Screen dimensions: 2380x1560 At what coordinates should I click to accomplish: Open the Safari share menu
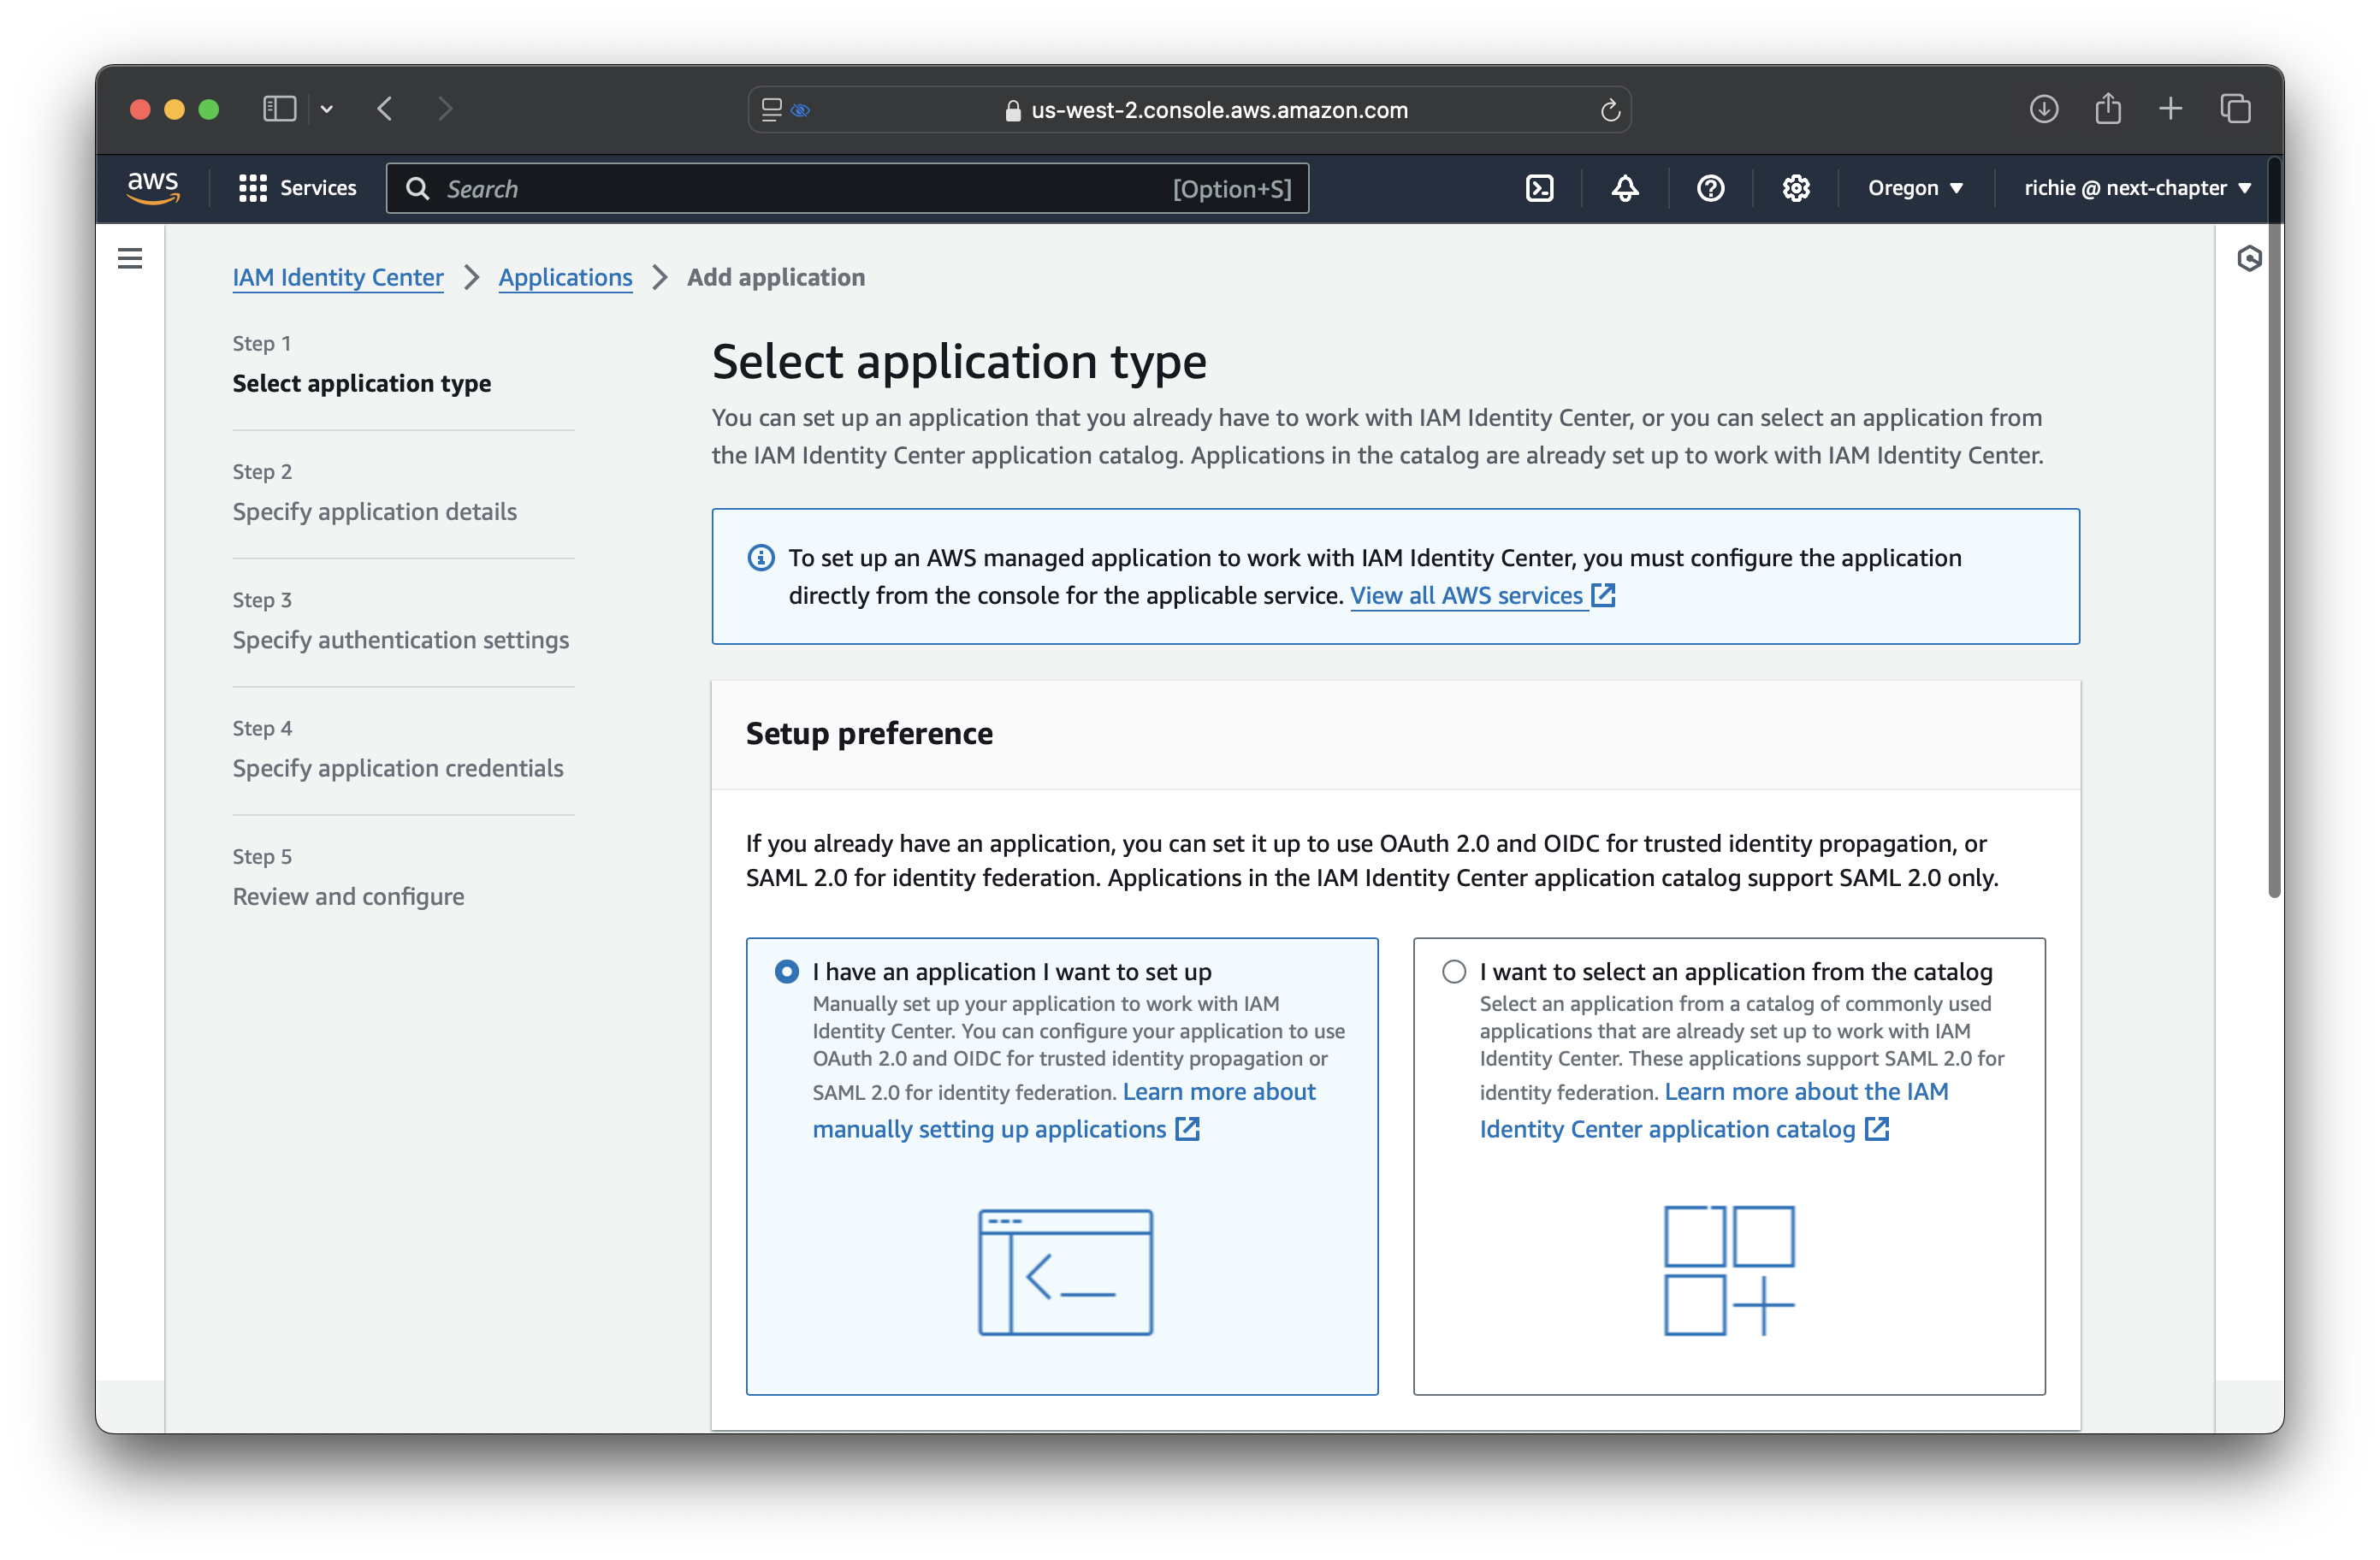click(x=2108, y=108)
